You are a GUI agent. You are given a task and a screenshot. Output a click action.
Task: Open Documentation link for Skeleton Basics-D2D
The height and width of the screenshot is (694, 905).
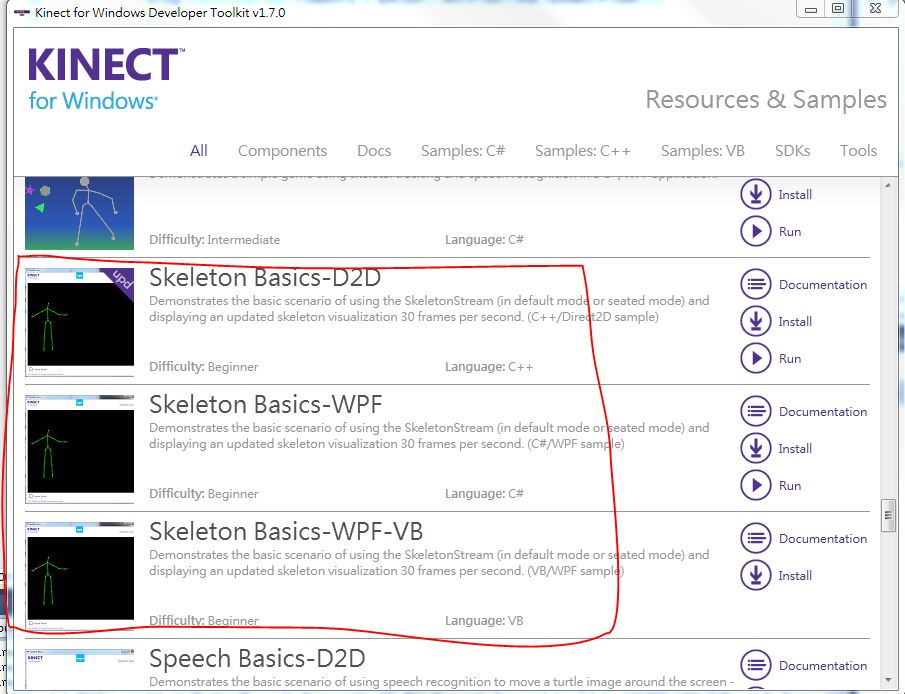[822, 285]
